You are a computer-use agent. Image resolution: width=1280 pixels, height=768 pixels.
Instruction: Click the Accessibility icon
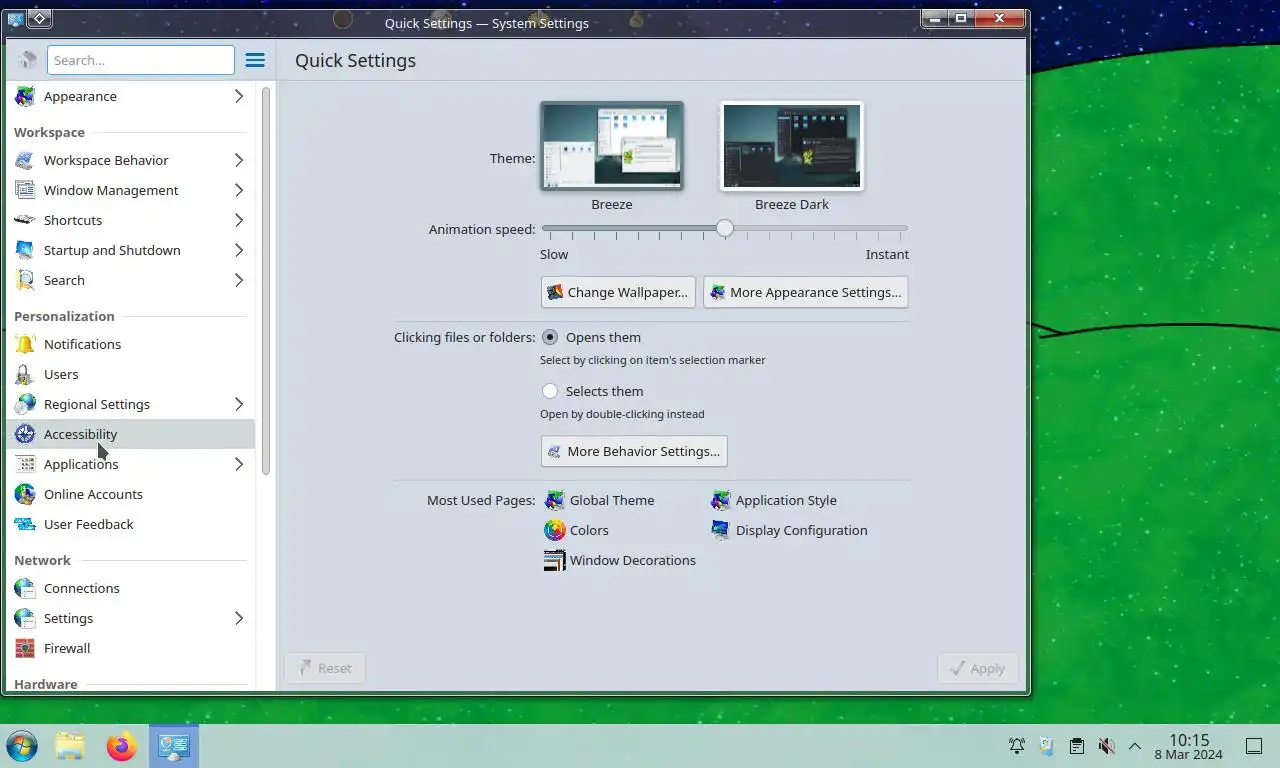click(25, 434)
